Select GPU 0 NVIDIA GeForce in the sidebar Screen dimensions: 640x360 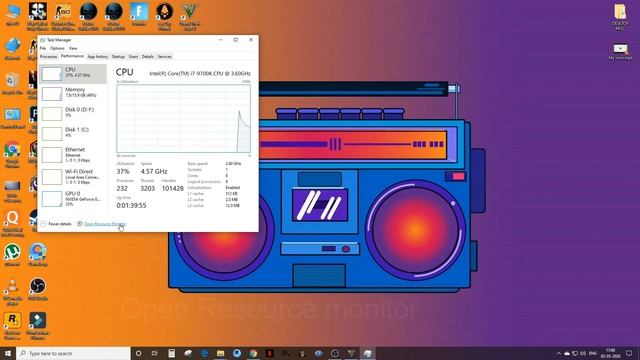click(73, 199)
